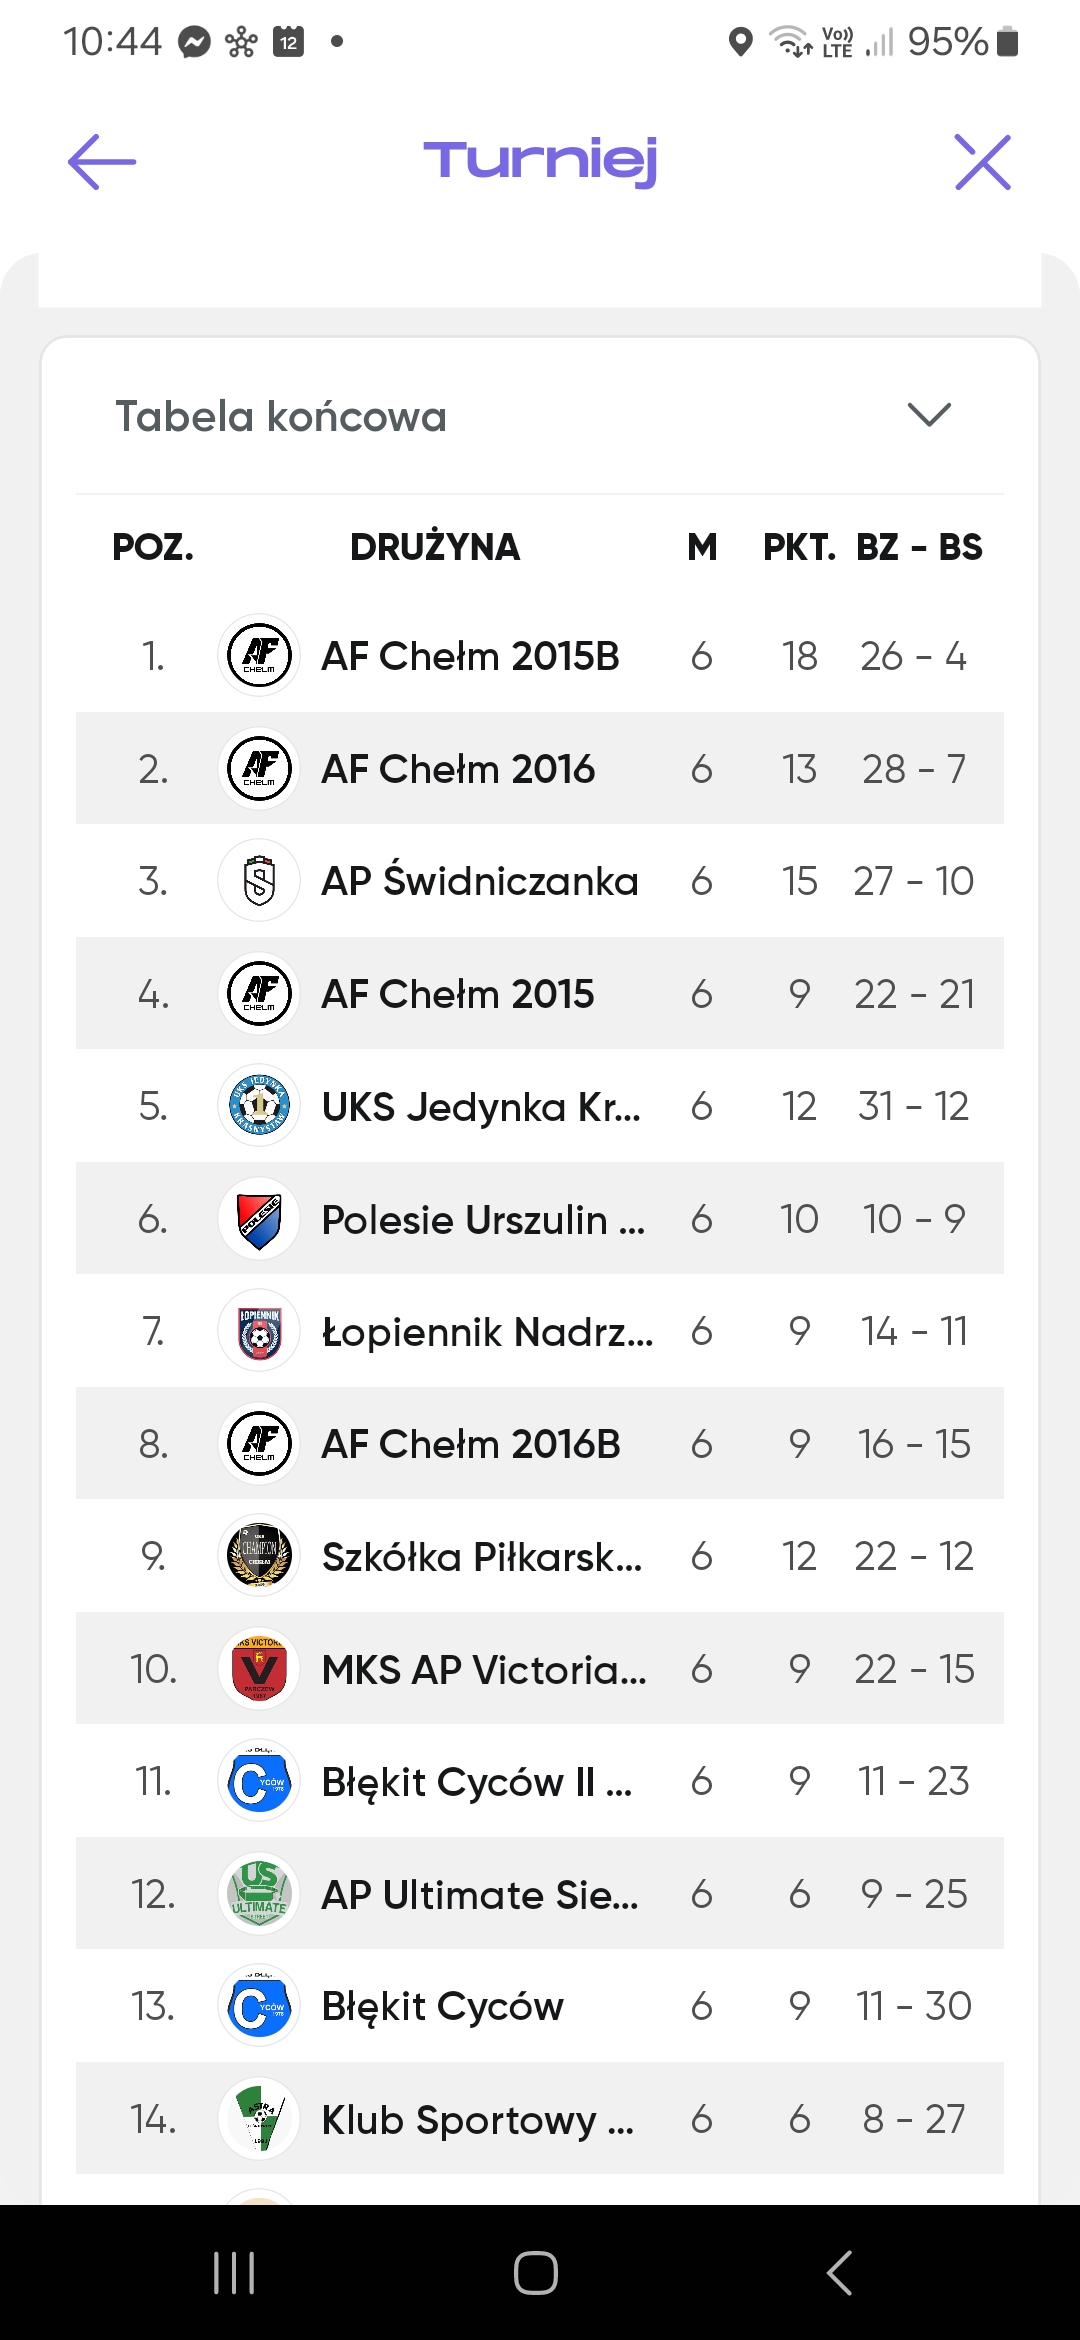This screenshot has width=1080, height=2340.
Task: Select the Błękit Cyców II row
Action: click(540, 1781)
